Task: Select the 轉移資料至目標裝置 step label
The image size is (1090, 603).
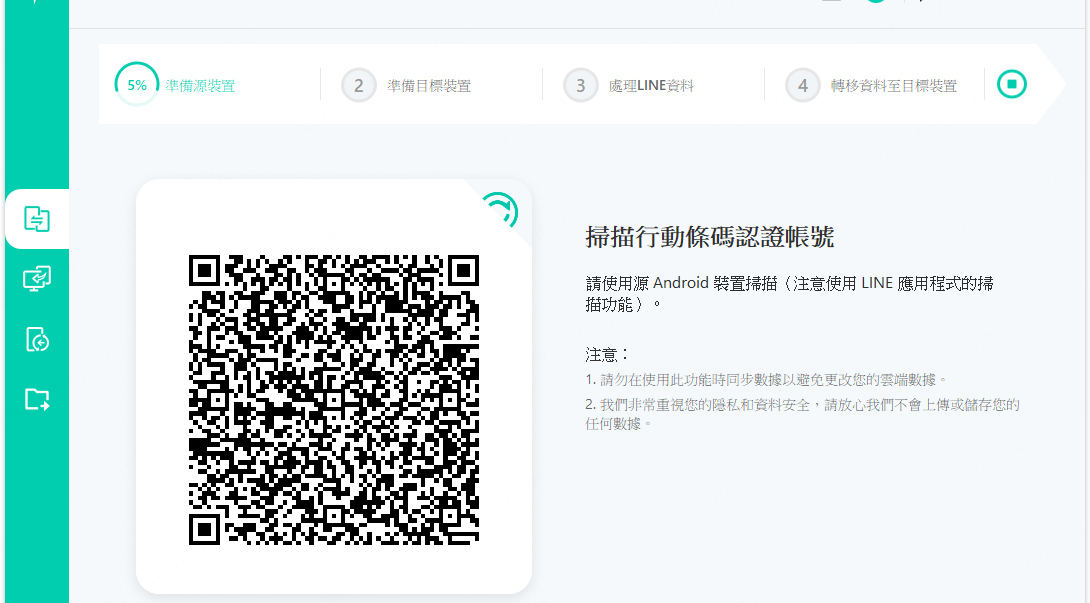Action: 893,86
